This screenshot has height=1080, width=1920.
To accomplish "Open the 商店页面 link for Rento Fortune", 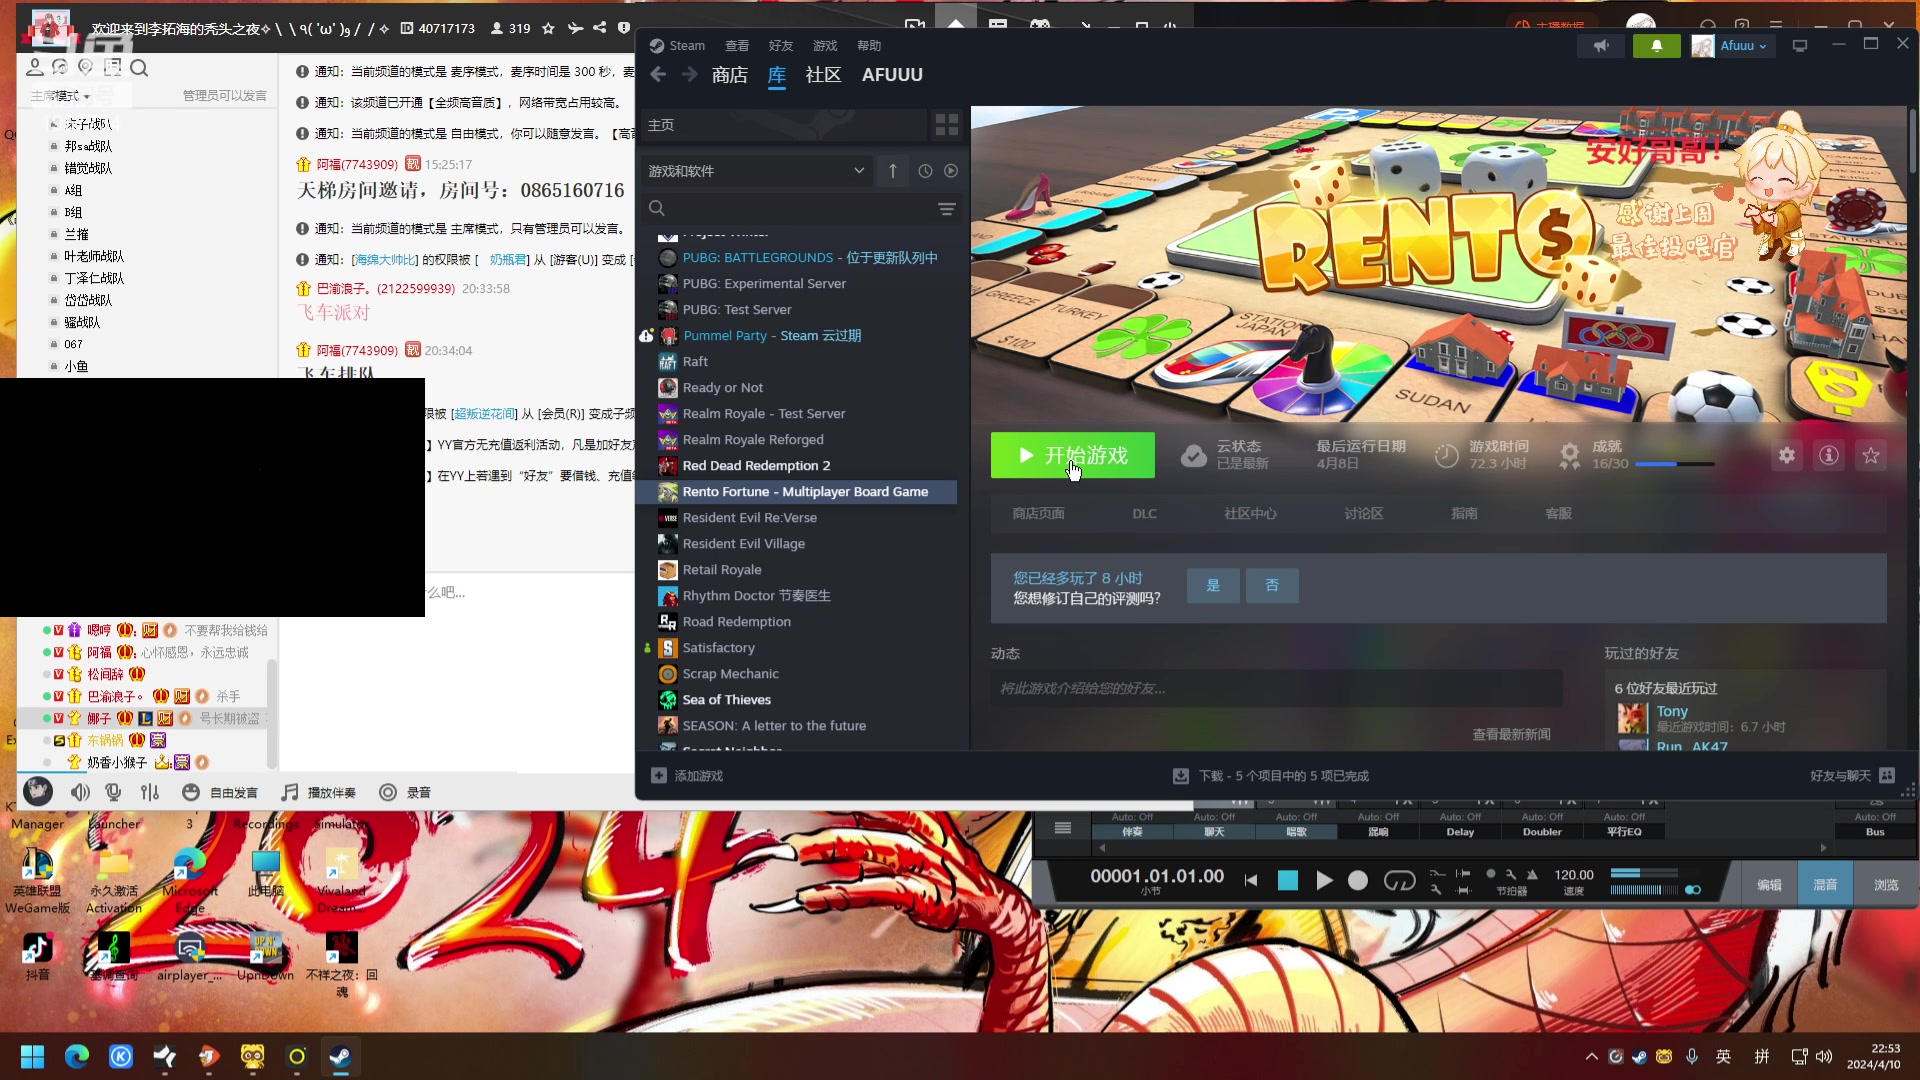I will tap(1038, 514).
